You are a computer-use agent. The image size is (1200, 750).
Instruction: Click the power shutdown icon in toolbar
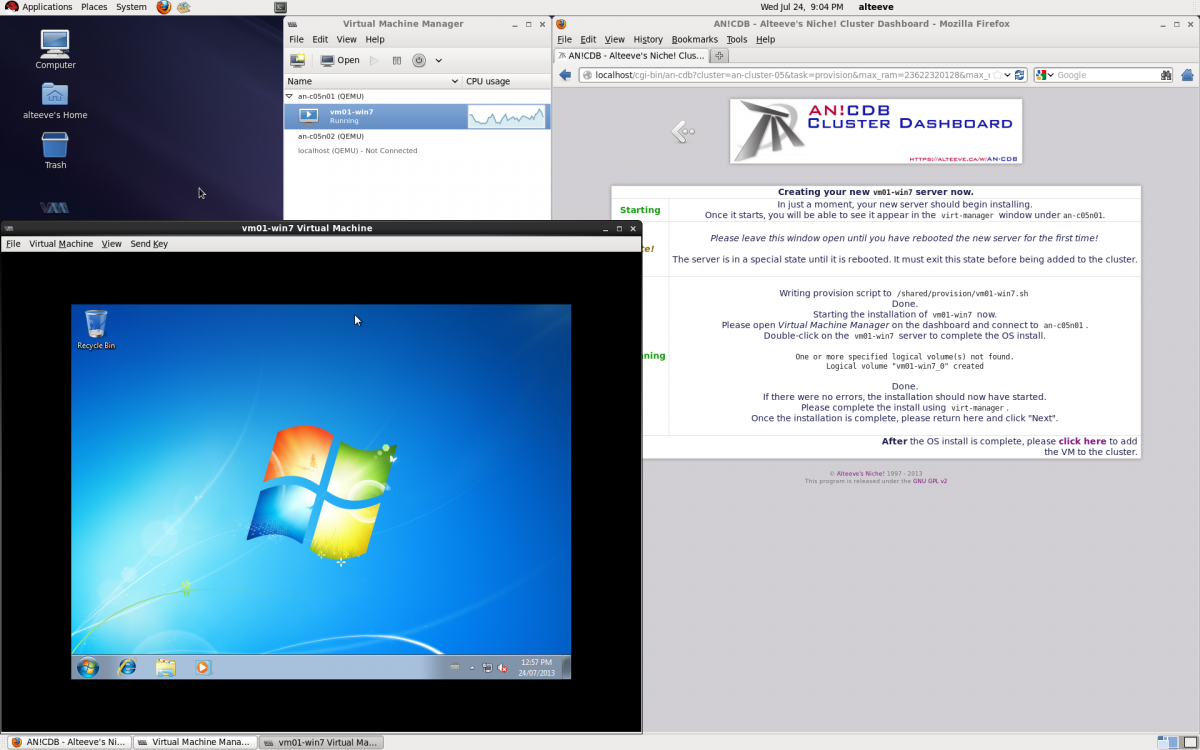(x=418, y=60)
